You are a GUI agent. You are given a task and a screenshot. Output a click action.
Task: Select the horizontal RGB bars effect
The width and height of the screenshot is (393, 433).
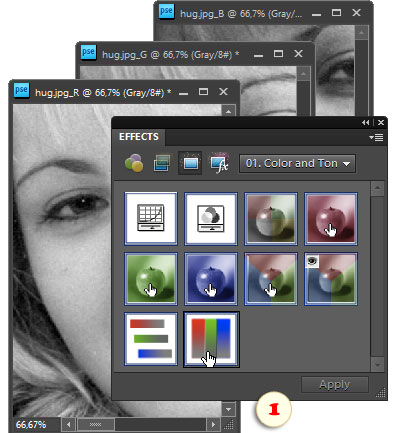pos(151,339)
